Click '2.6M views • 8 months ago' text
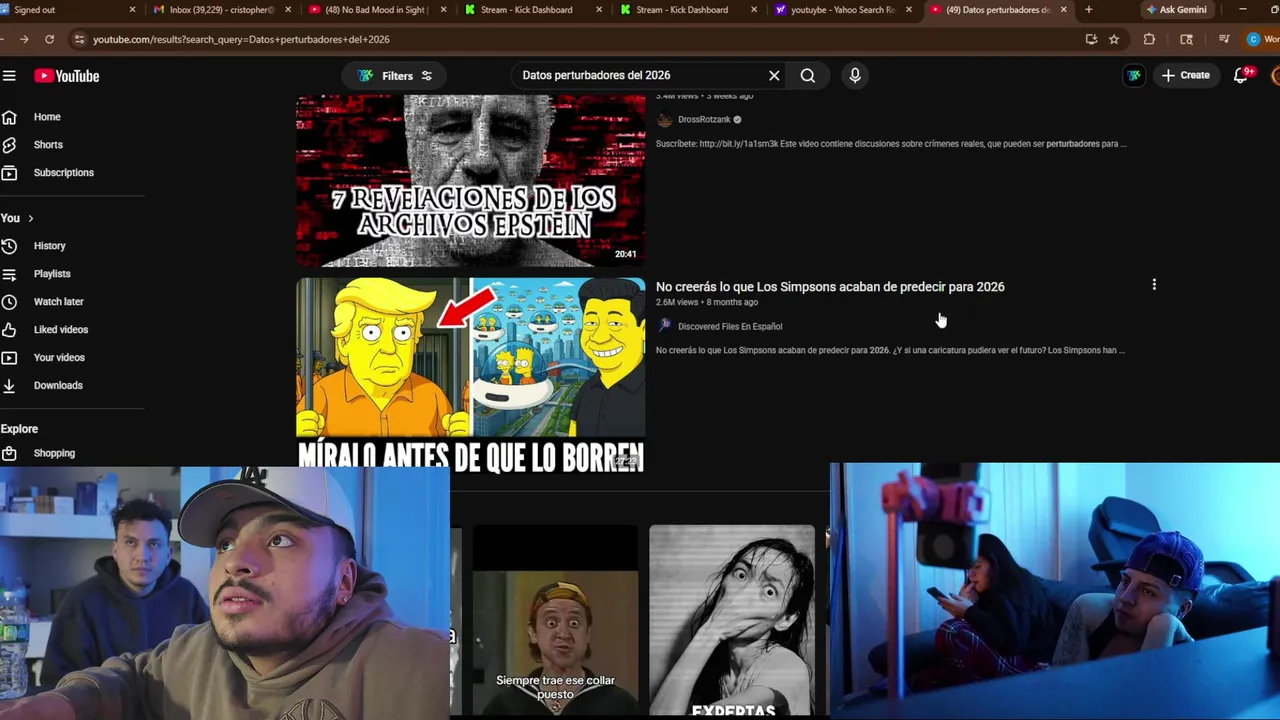This screenshot has height=720, width=1280. tap(707, 302)
